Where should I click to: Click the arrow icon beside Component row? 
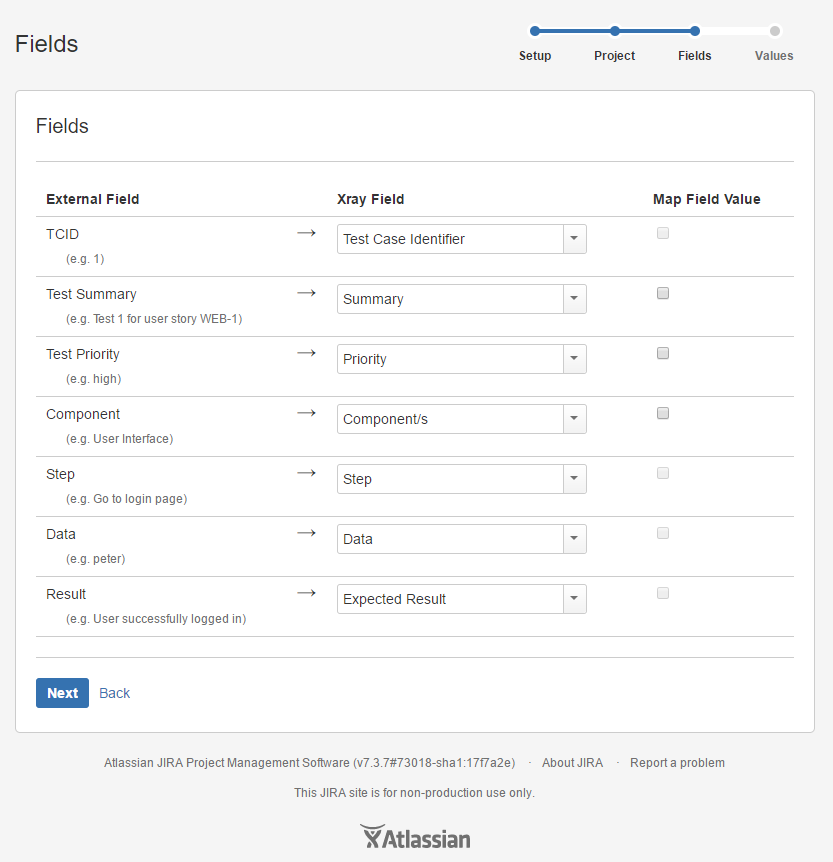click(x=306, y=413)
